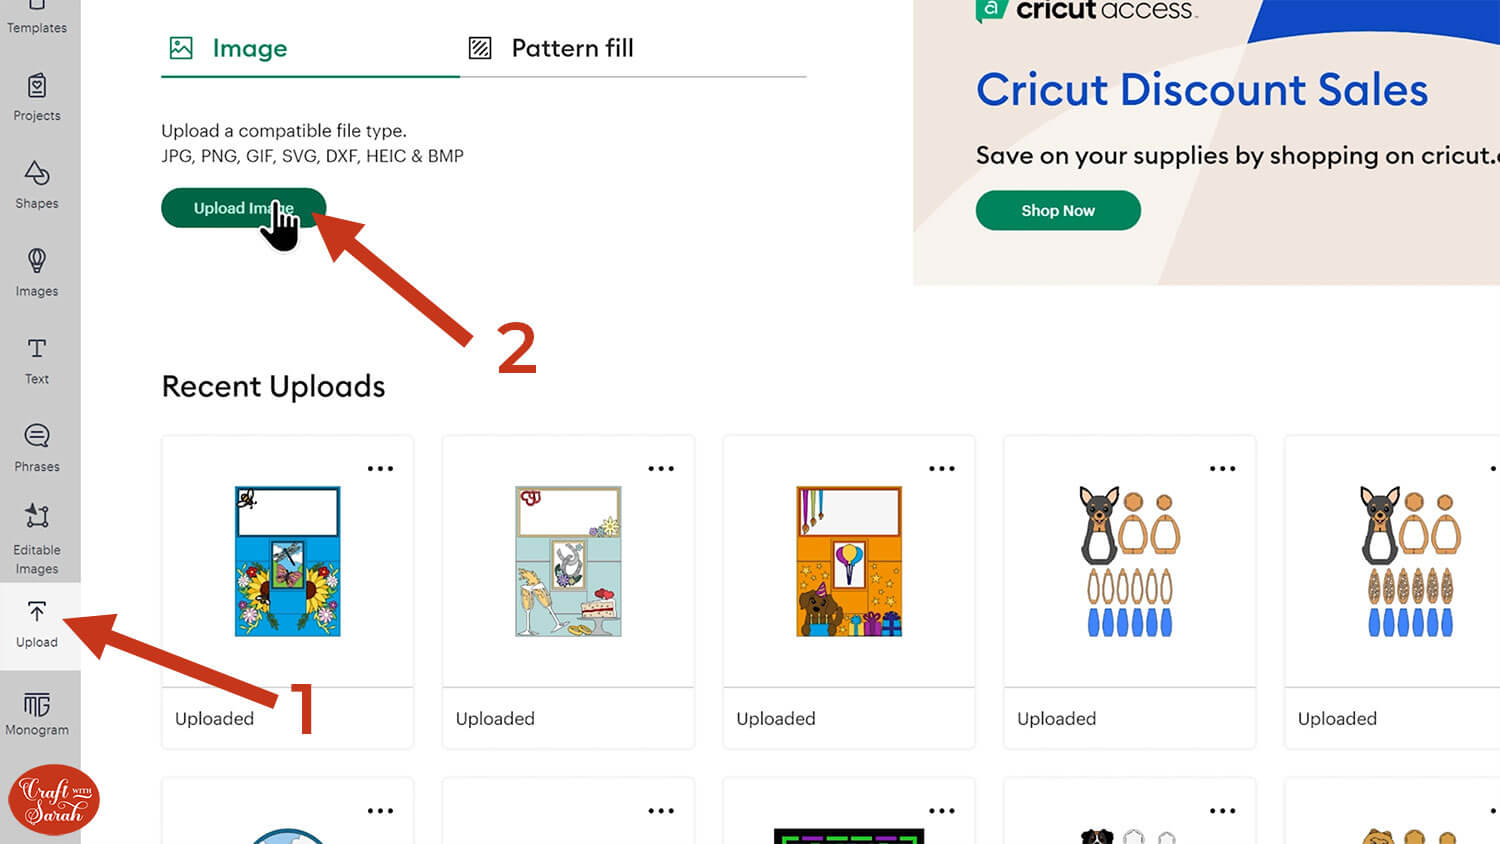This screenshot has width=1500, height=844.
Task: Open the Templates sidebar item
Action: coord(37,18)
